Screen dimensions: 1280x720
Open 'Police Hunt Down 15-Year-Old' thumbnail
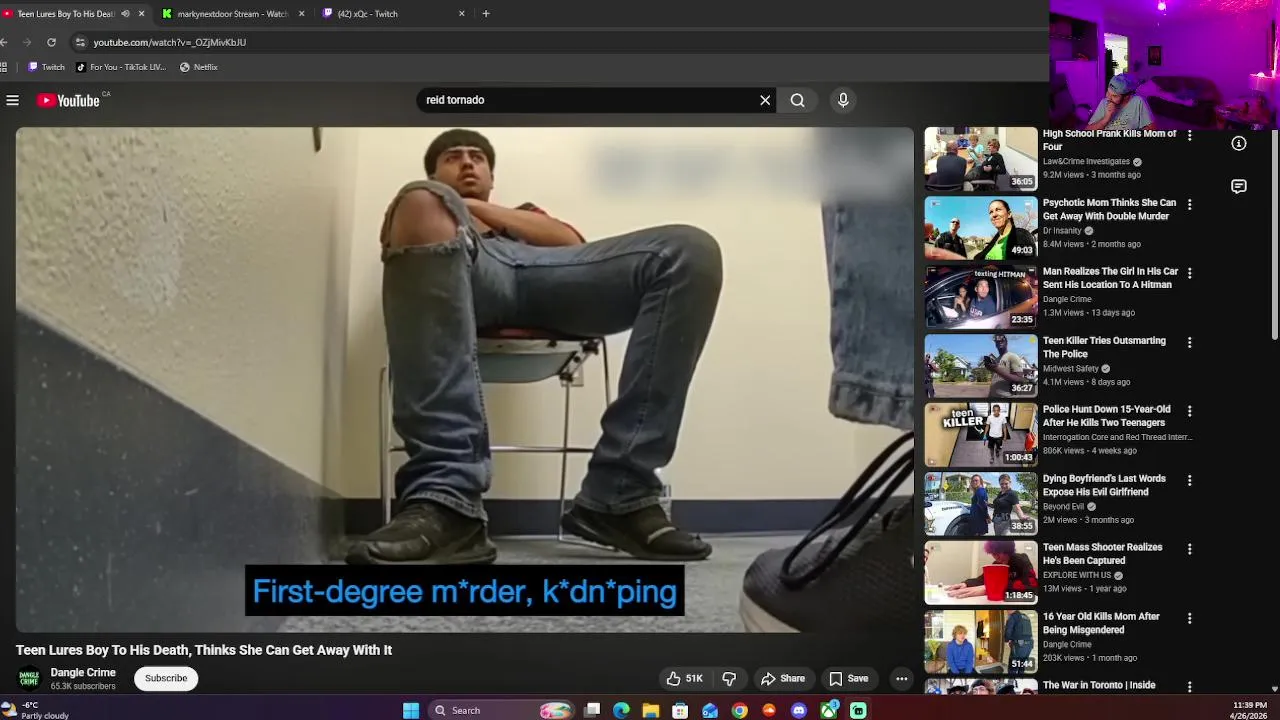point(981,435)
